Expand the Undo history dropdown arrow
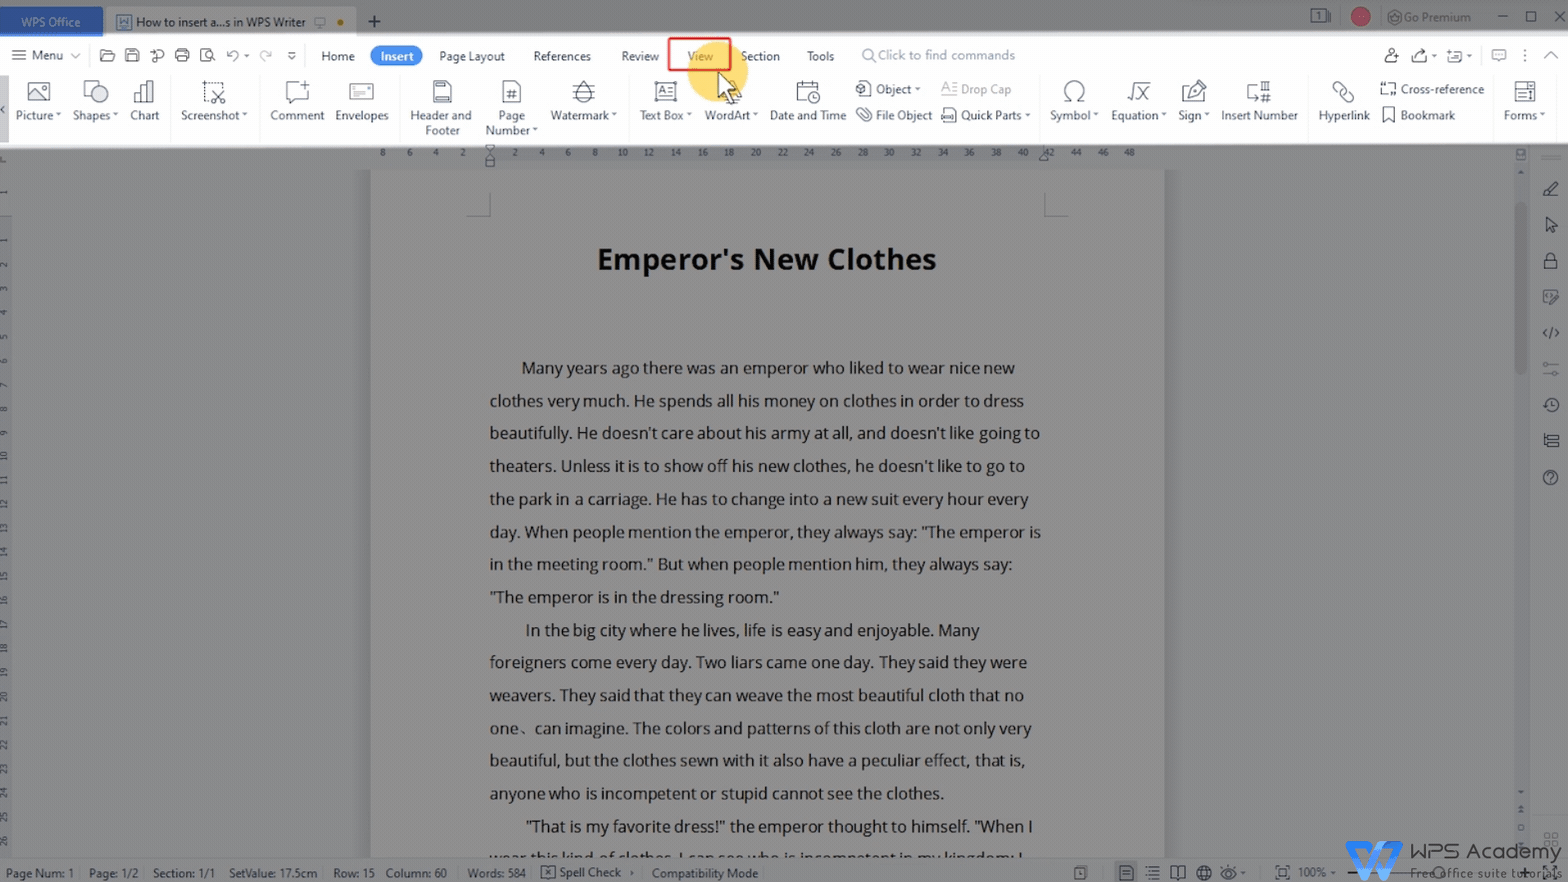This screenshot has height=882, width=1568. point(247,56)
